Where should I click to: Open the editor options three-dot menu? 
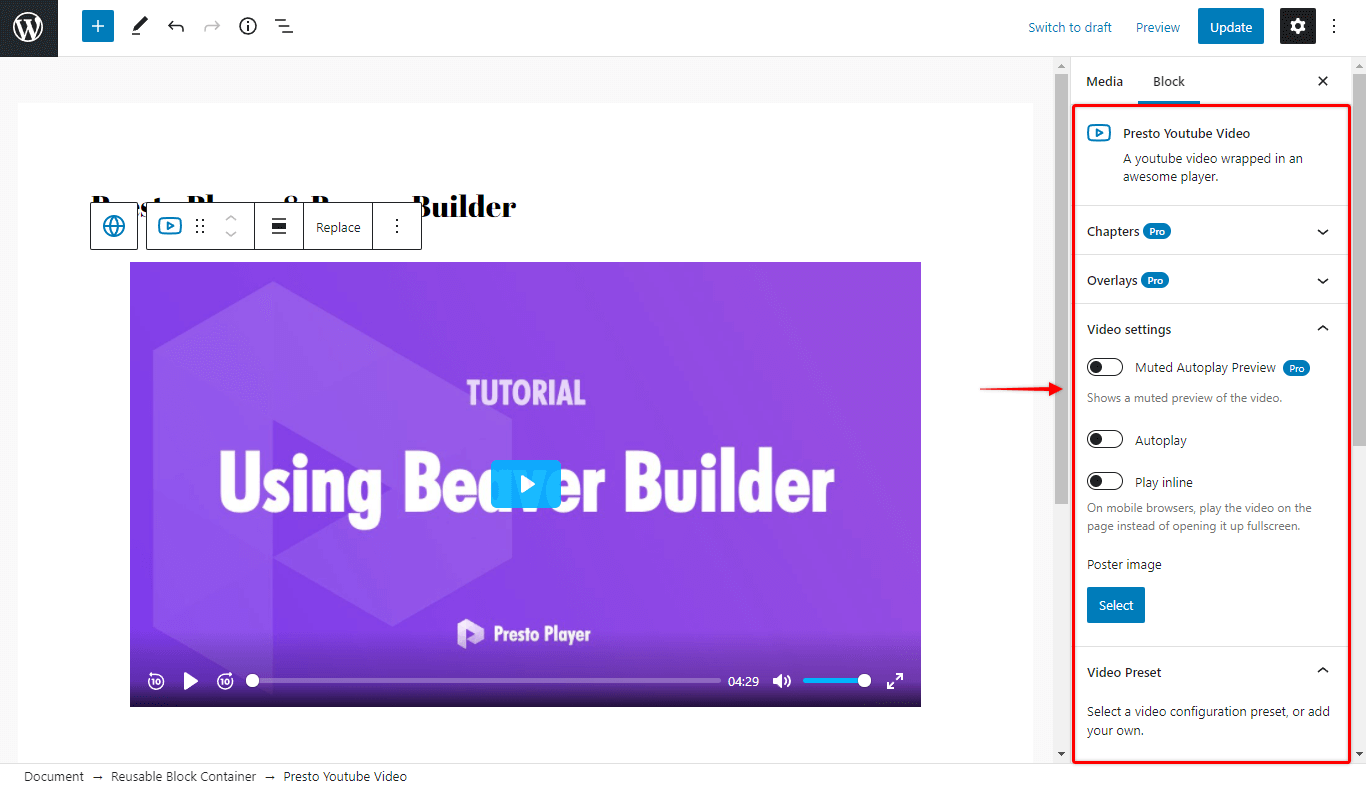click(1334, 27)
